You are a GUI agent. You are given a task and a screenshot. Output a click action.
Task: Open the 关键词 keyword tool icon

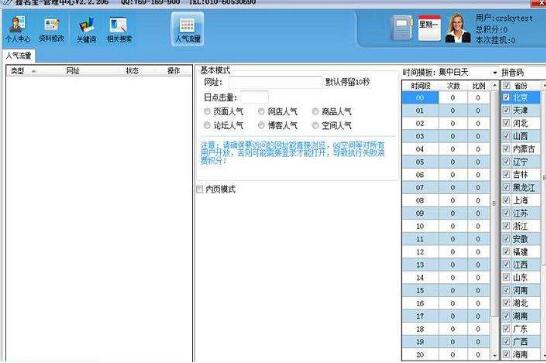[86, 30]
